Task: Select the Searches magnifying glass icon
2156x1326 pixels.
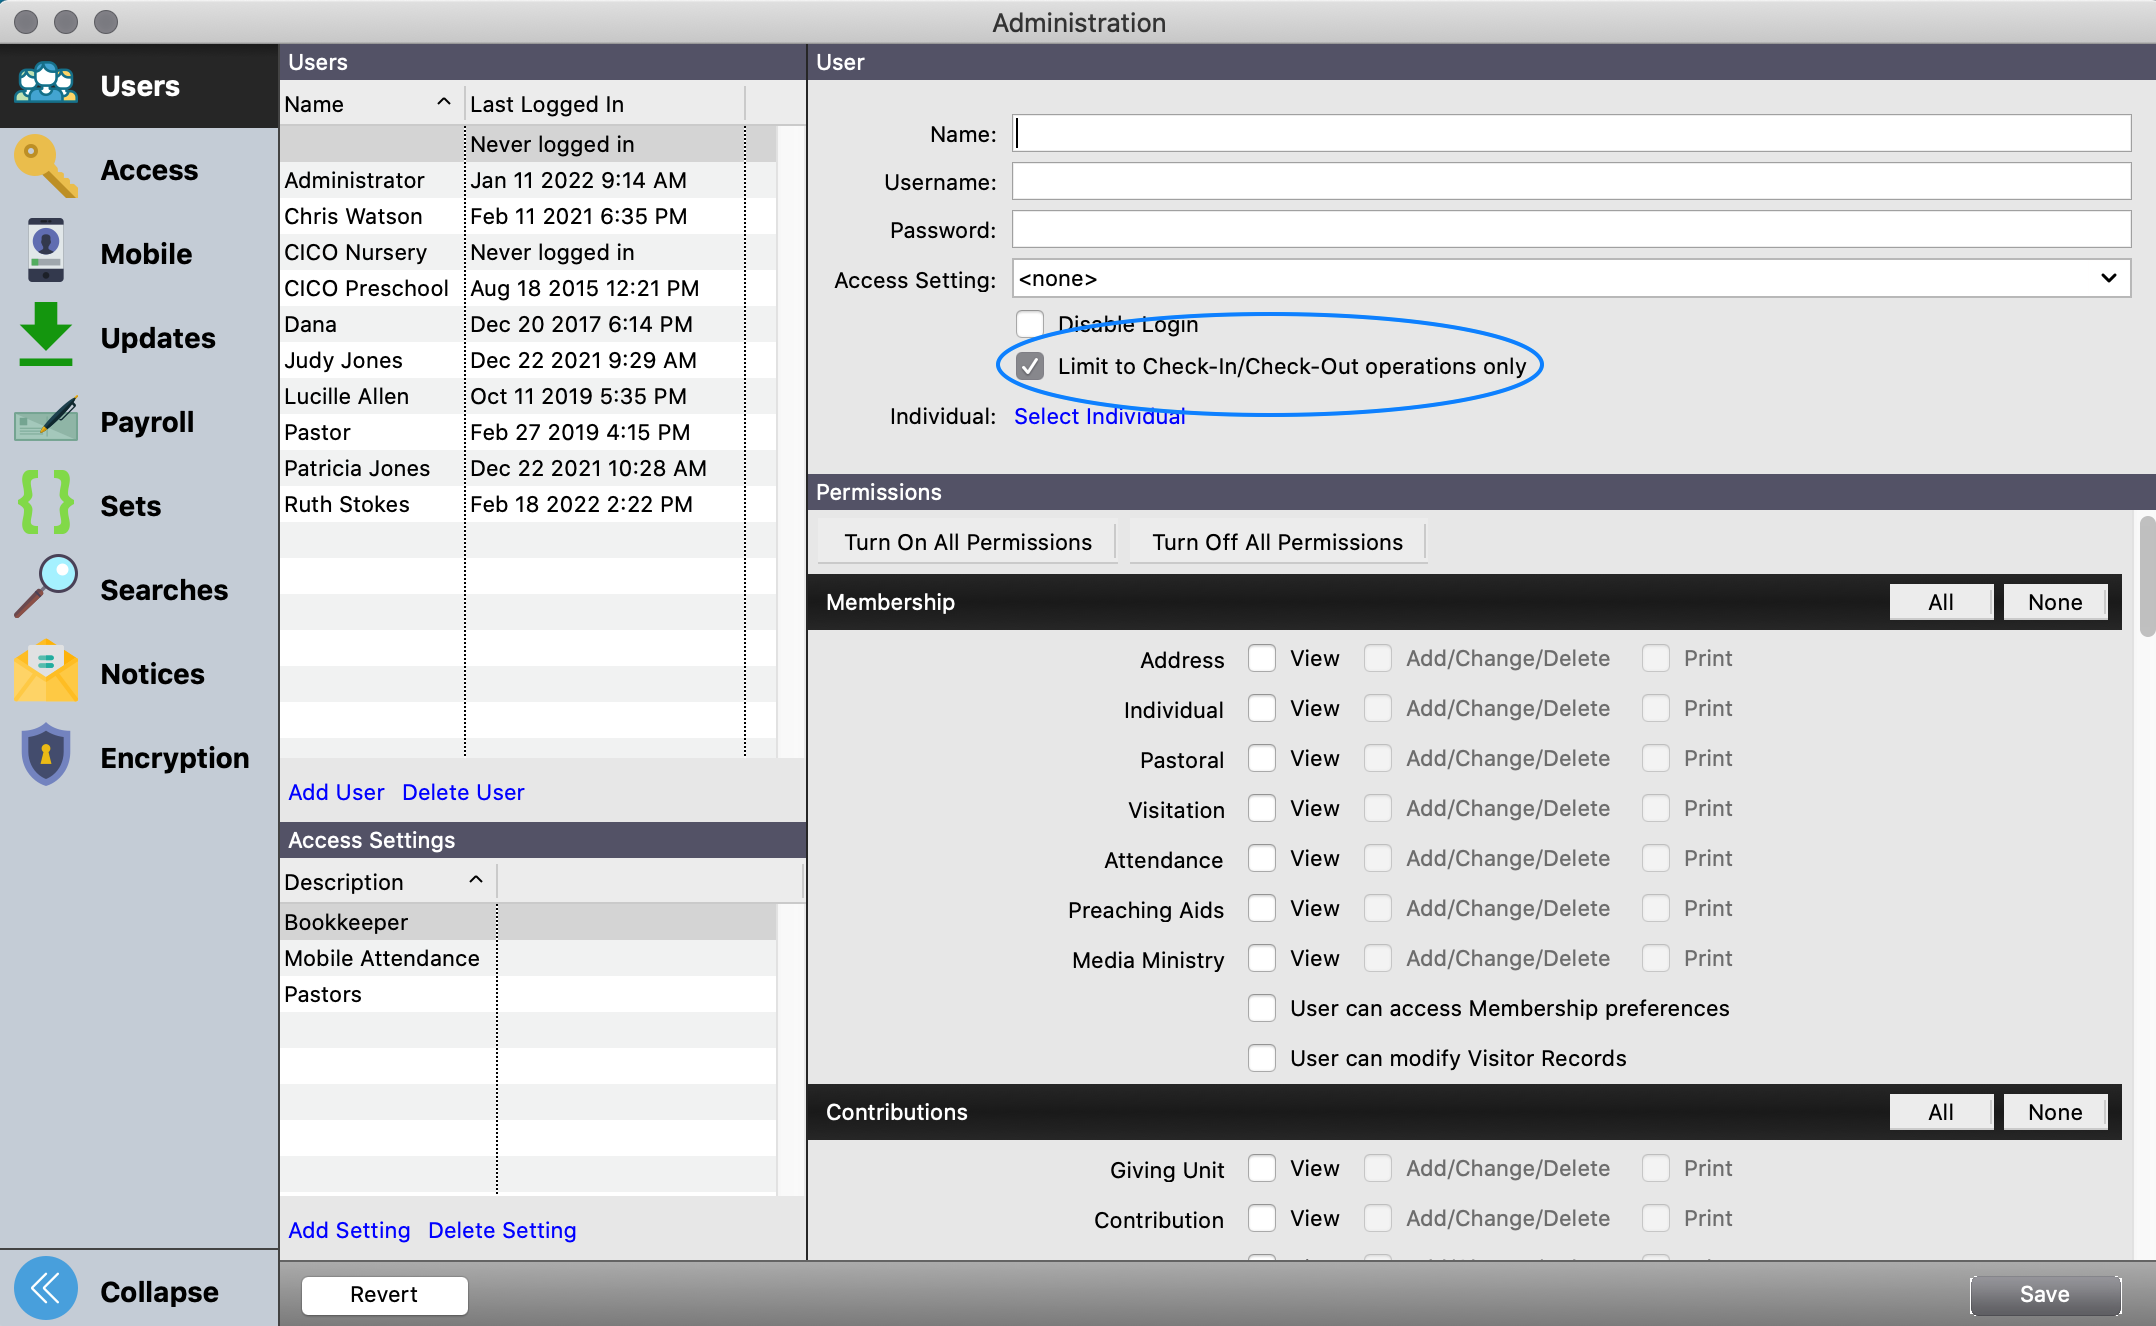Action: coord(45,587)
